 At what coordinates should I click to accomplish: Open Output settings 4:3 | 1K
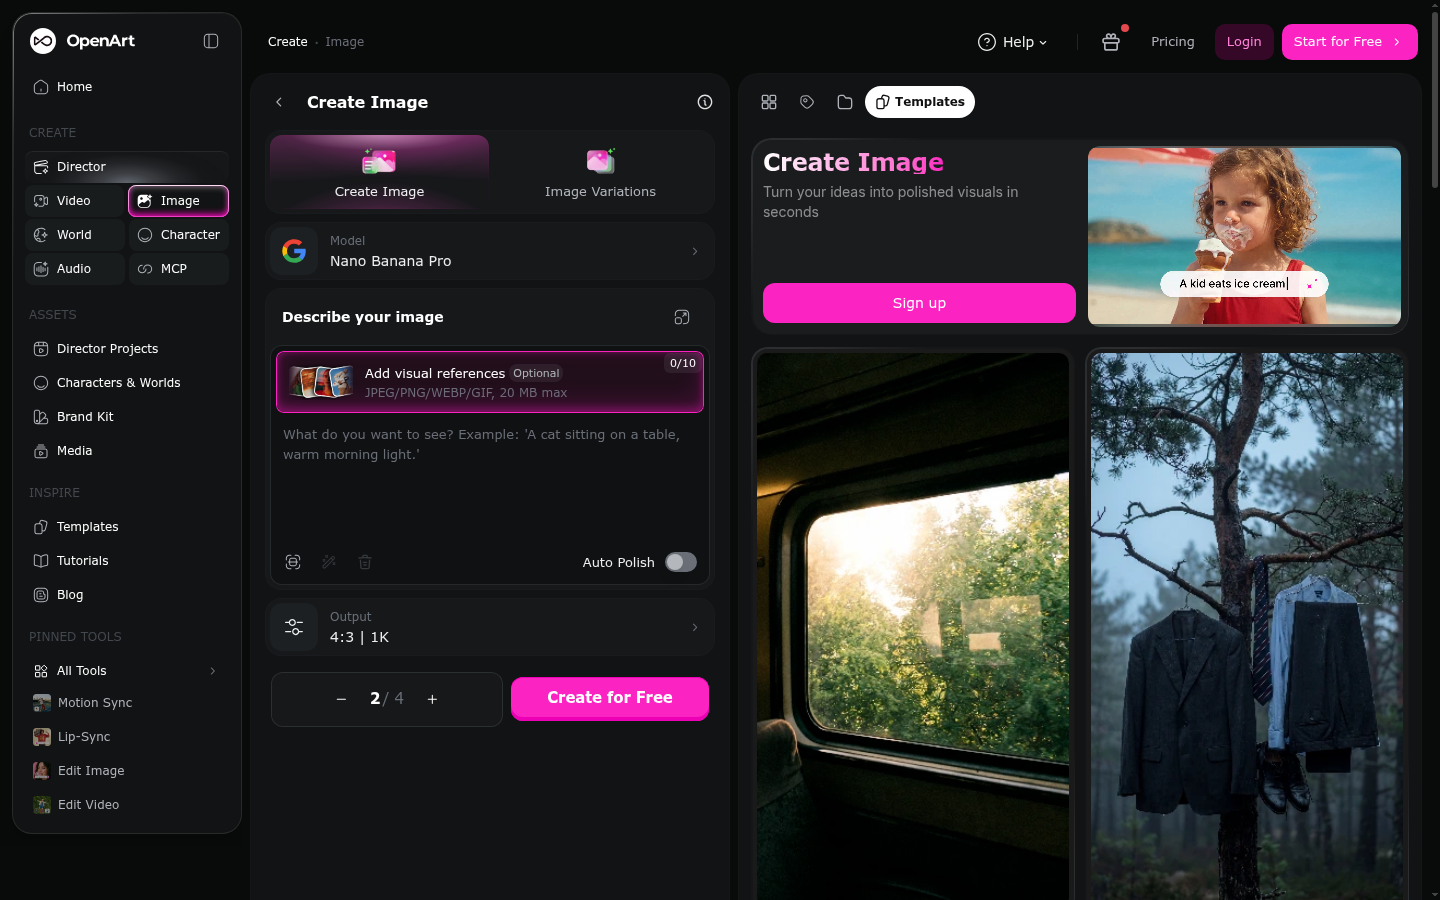click(x=490, y=627)
